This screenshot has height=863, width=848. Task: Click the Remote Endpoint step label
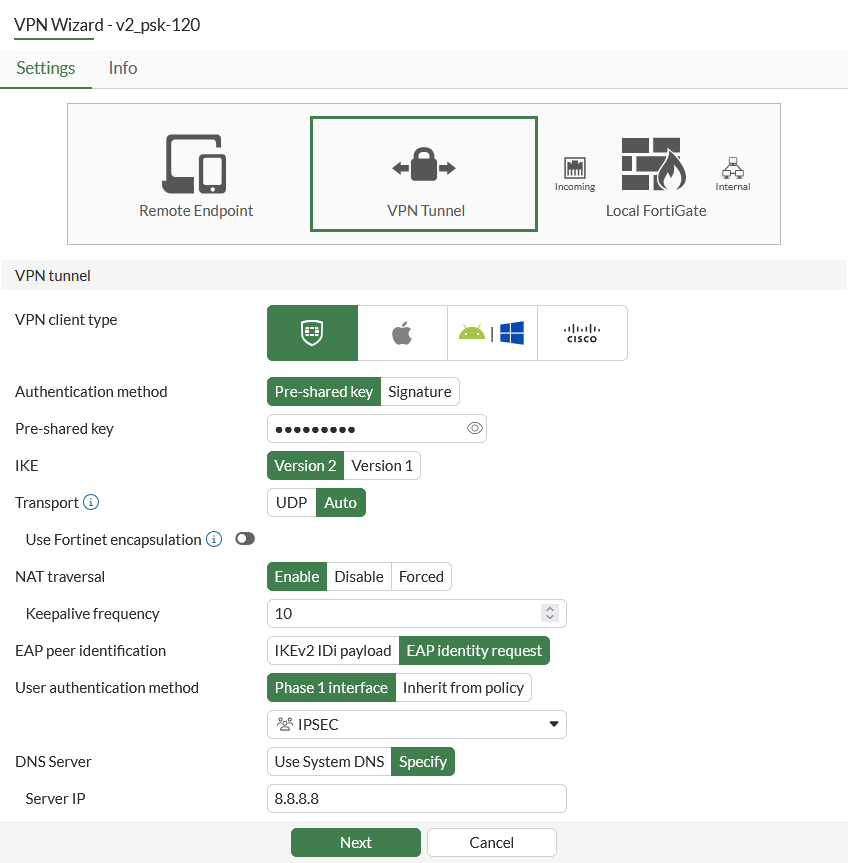pos(196,211)
